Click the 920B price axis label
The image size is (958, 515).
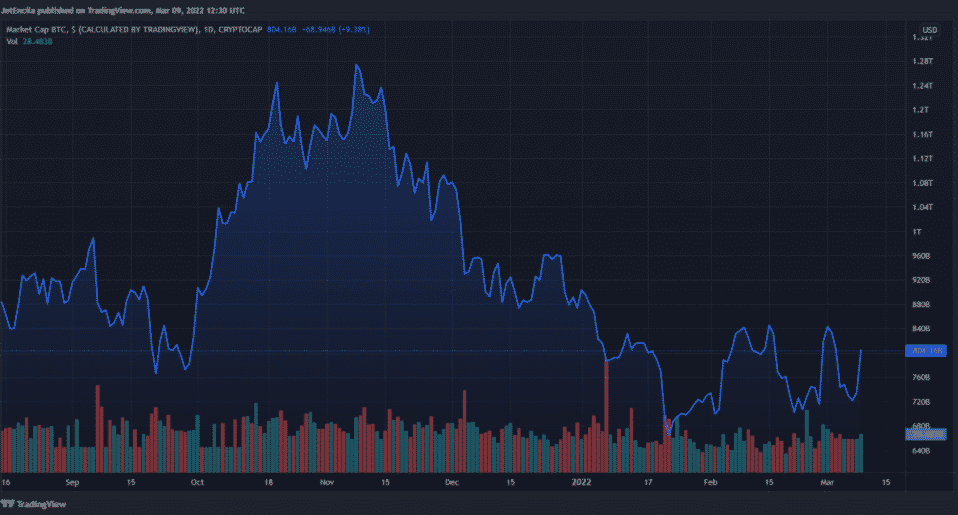921,280
